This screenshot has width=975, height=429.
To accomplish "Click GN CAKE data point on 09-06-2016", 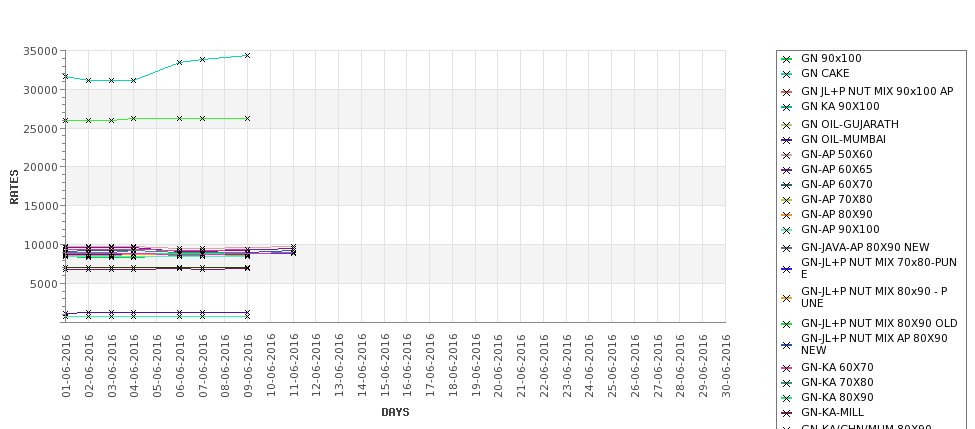I will [247, 55].
